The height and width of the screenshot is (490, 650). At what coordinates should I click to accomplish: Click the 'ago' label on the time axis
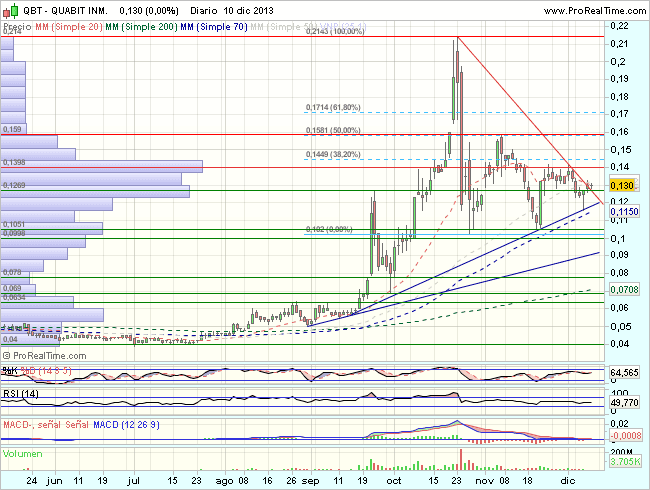[x=225, y=481]
